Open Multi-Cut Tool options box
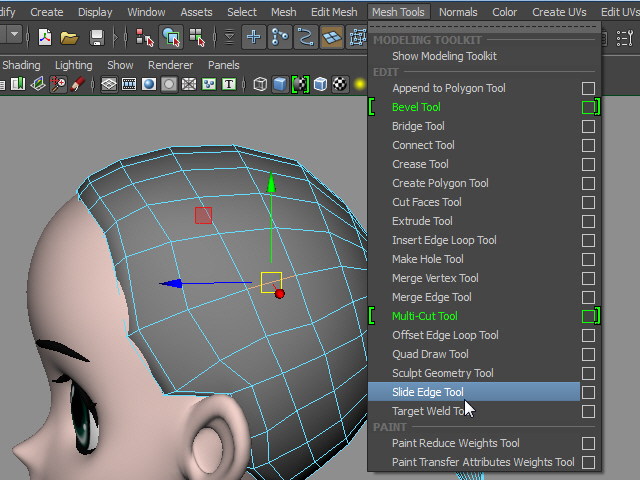This screenshot has height=480, width=640. click(588, 316)
